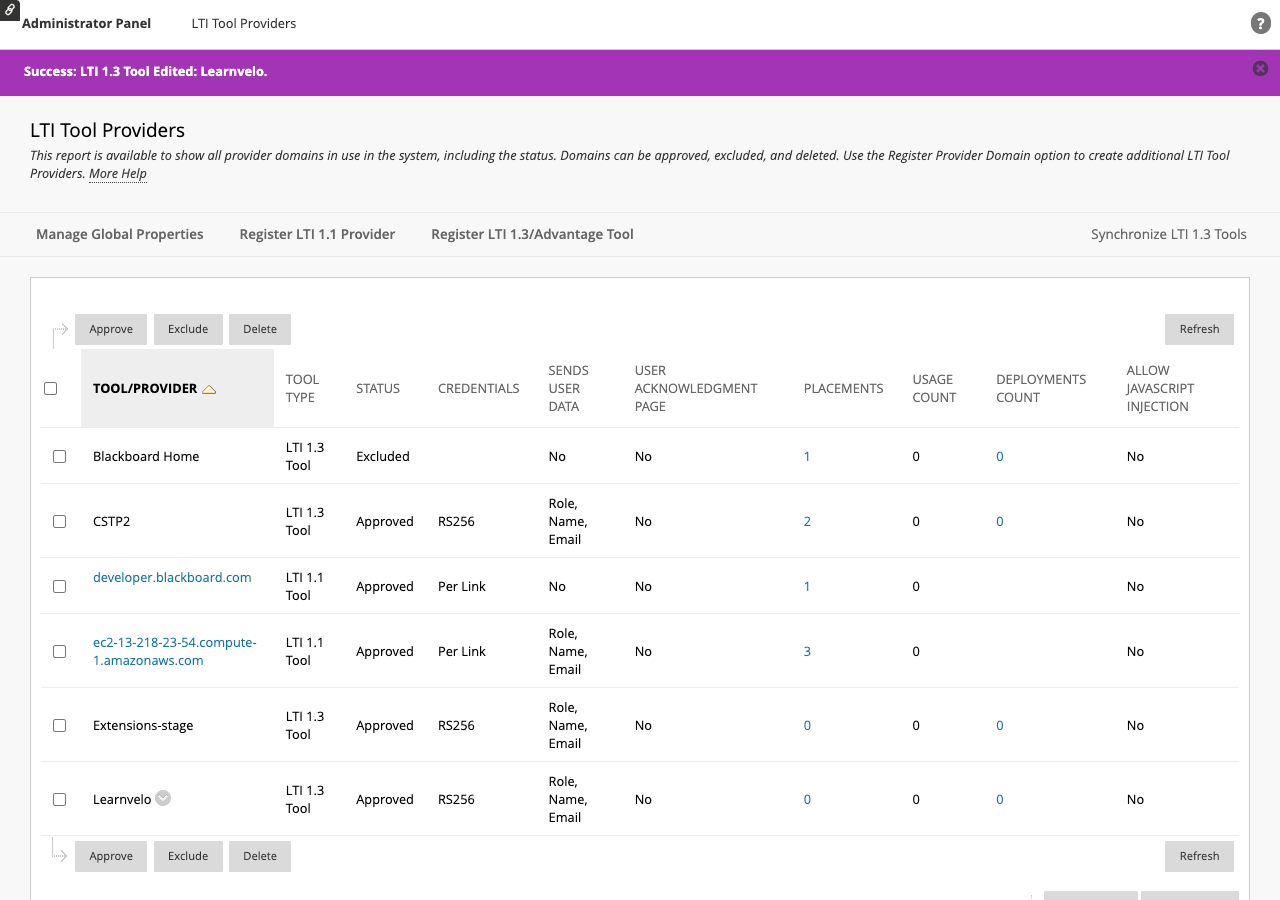Click Synchronize LTI 1.3 Tools
The image size is (1280, 900).
pyautogui.click(x=1168, y=234)
